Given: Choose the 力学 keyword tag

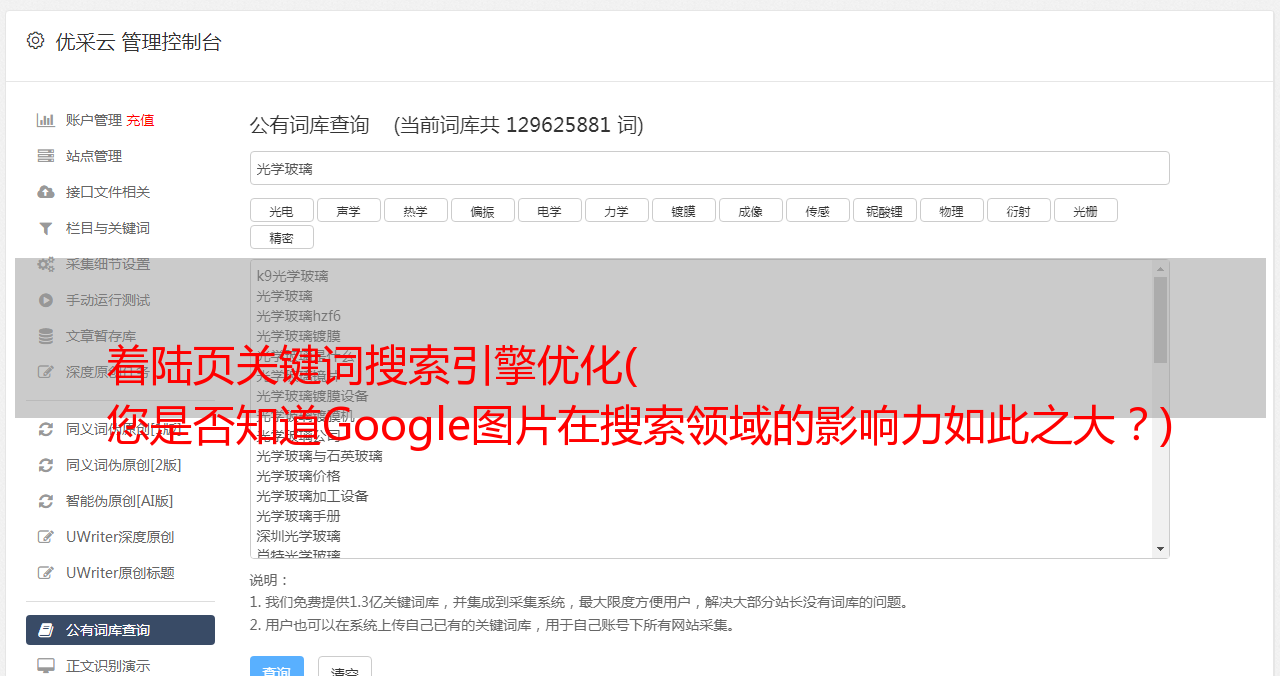Looking at the screenshot, I should (616, 210).
